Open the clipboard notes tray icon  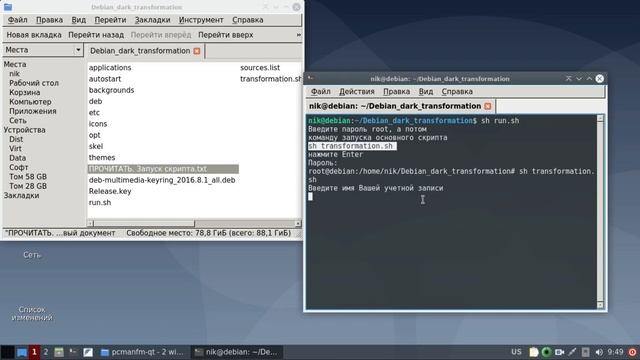(x=533, y=352)
